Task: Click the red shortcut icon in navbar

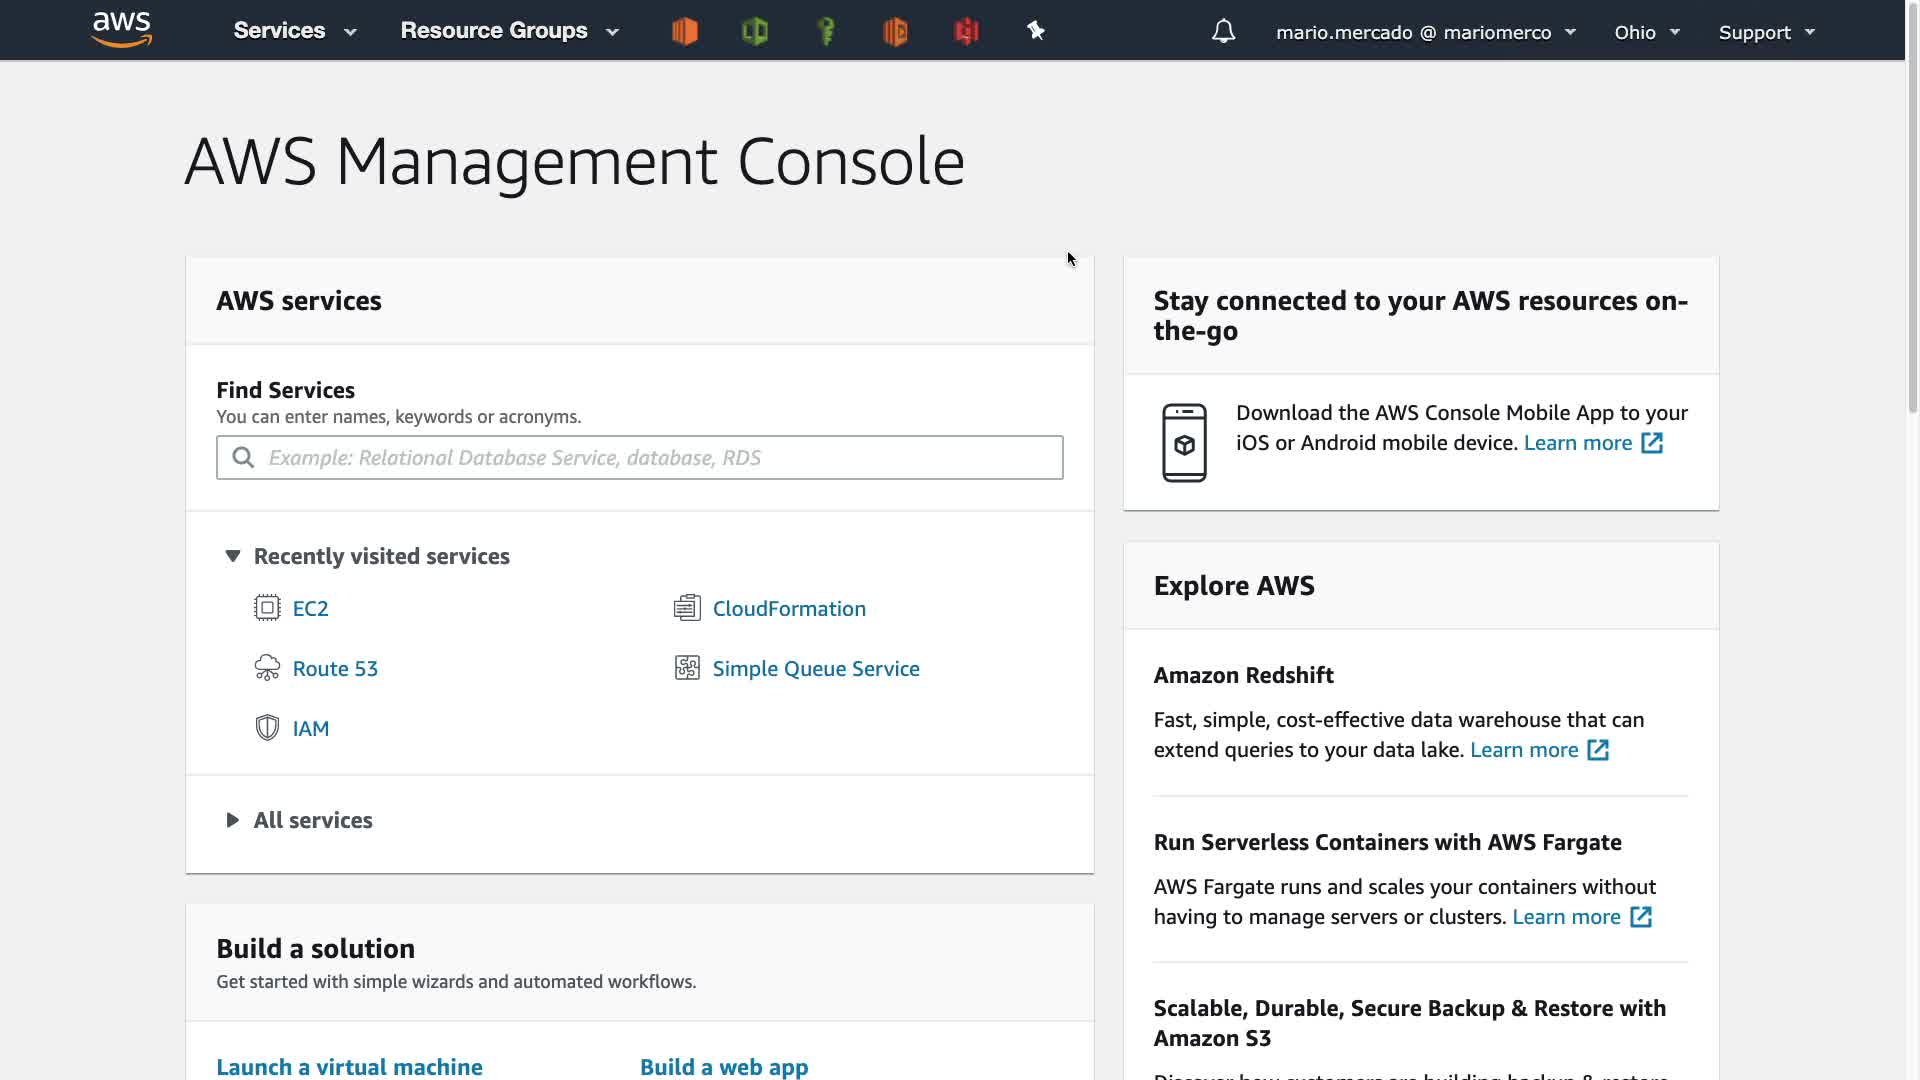Action: tap(966, 31)
